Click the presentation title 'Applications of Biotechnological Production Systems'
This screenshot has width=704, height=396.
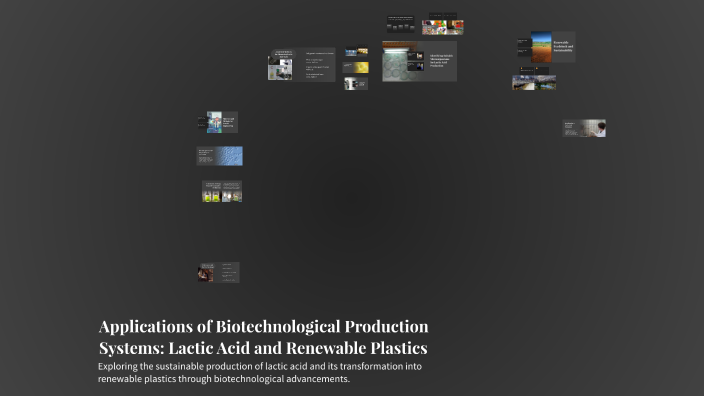coord(264,337)
